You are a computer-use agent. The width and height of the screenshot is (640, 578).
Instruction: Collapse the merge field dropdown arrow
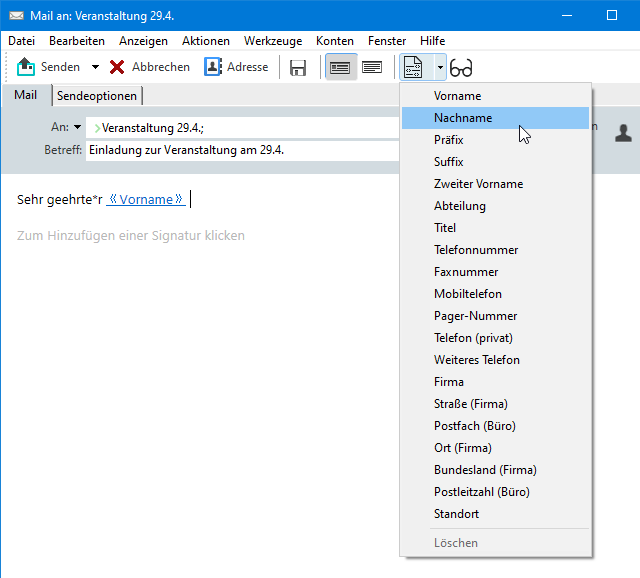pyautogui.click(x=439, y=68)
